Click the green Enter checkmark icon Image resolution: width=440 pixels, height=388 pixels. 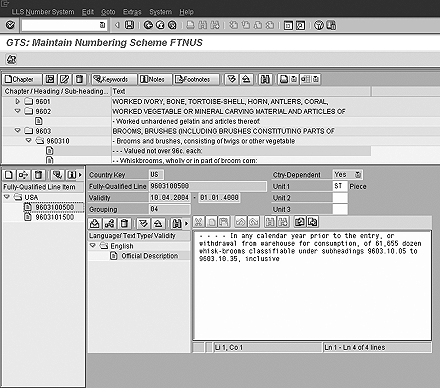tap(10, 25)
